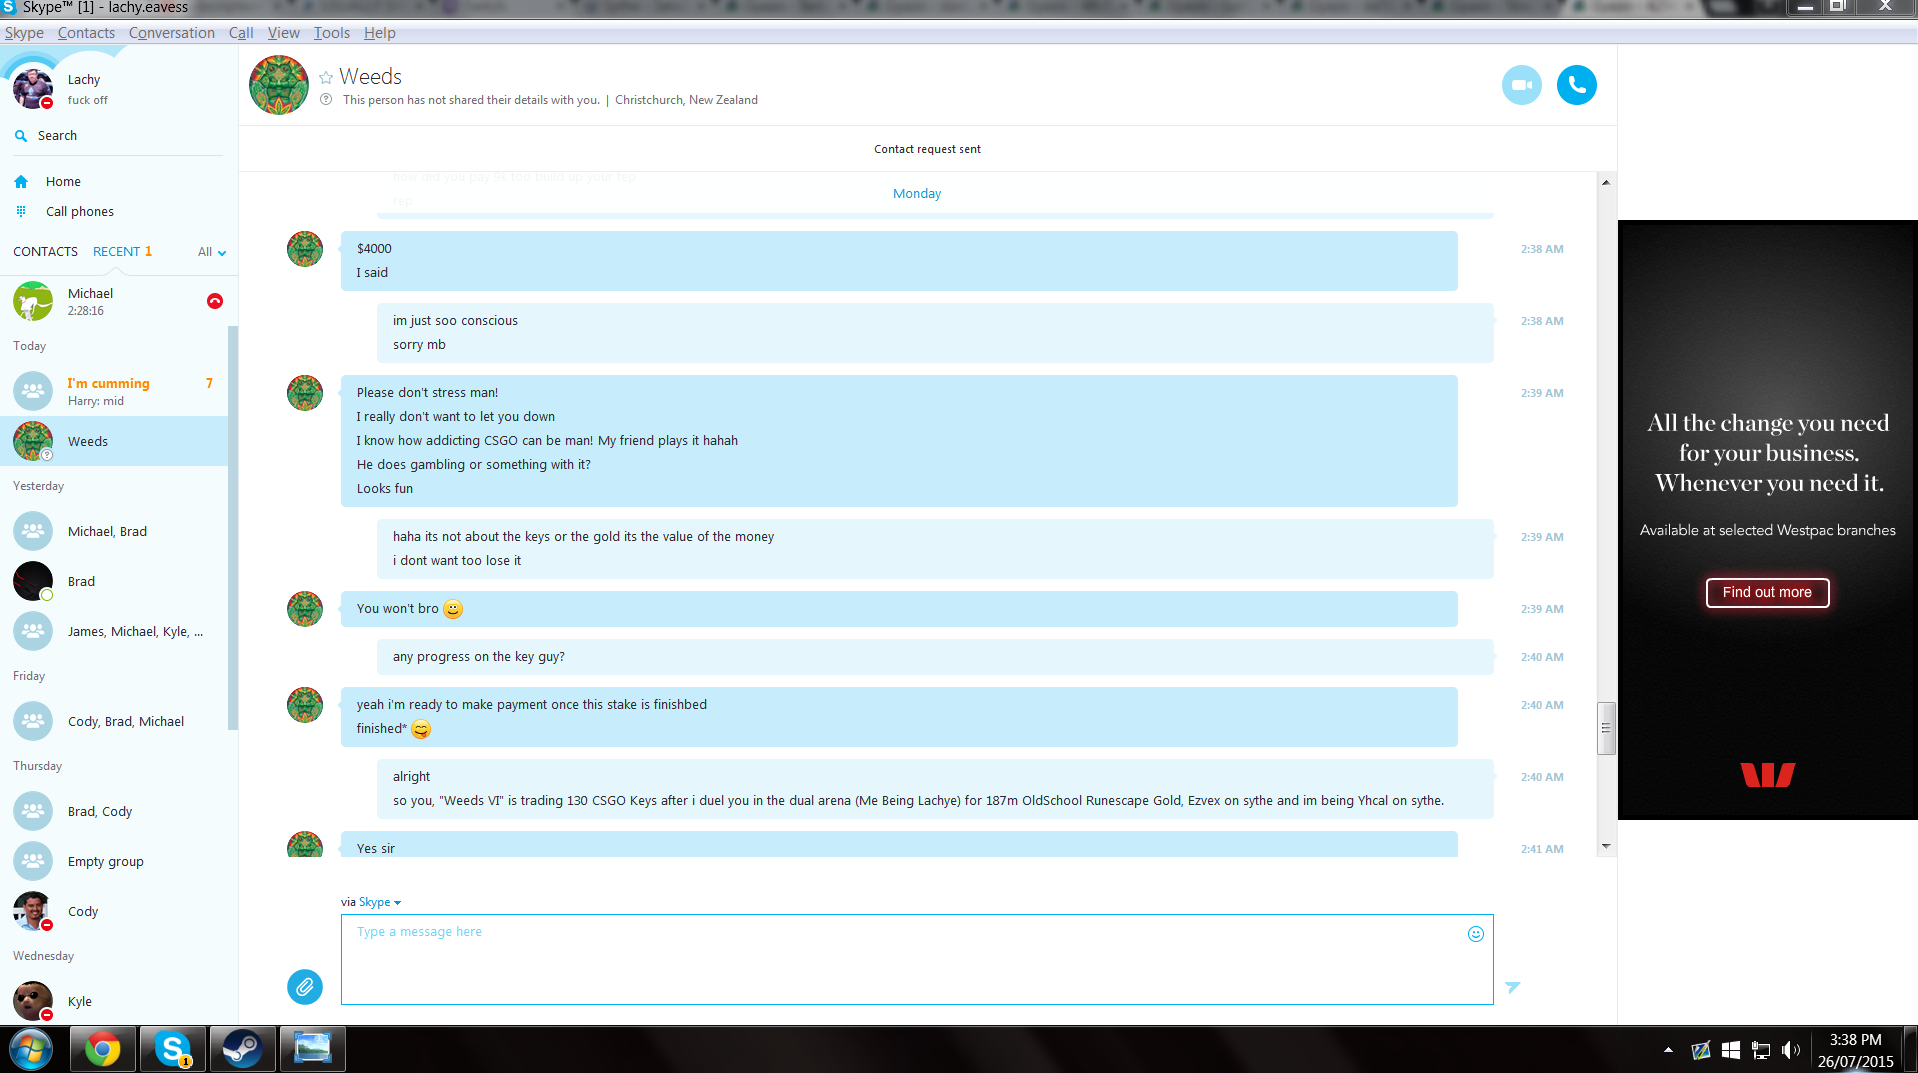This screenshot has height=1073, width=1918.
Task: Show hidden system tray icons
Action: (1668, 1050)
